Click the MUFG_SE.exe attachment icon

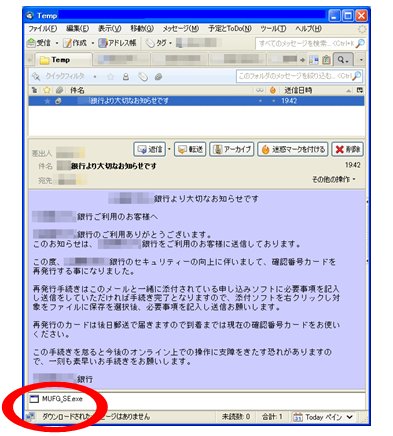click(34, 399)
